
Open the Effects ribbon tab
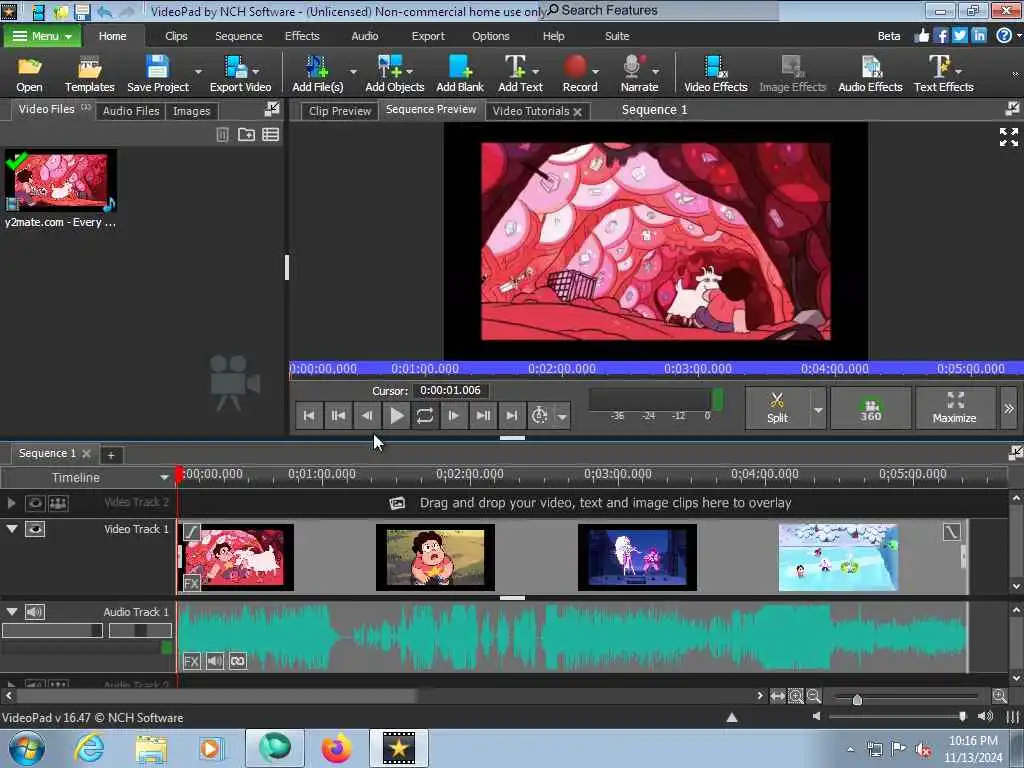[x=302, y=36]
